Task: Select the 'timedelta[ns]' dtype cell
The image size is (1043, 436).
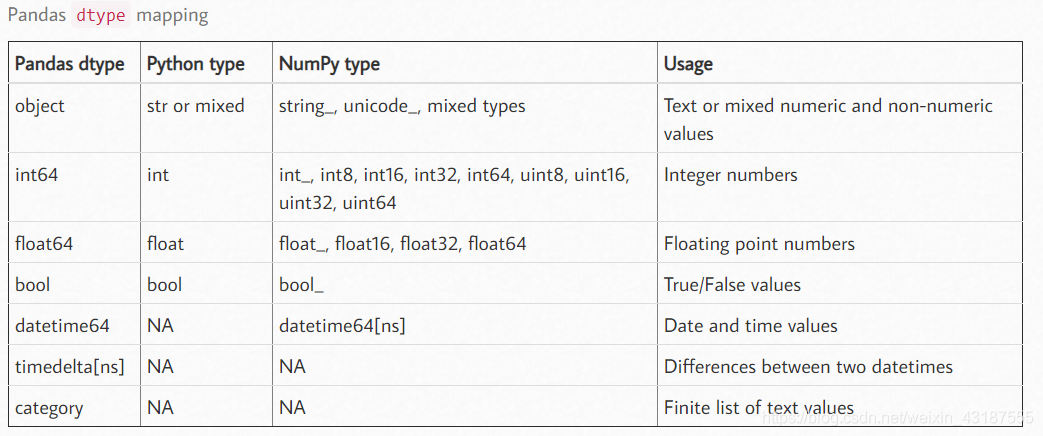Action: 70,367
